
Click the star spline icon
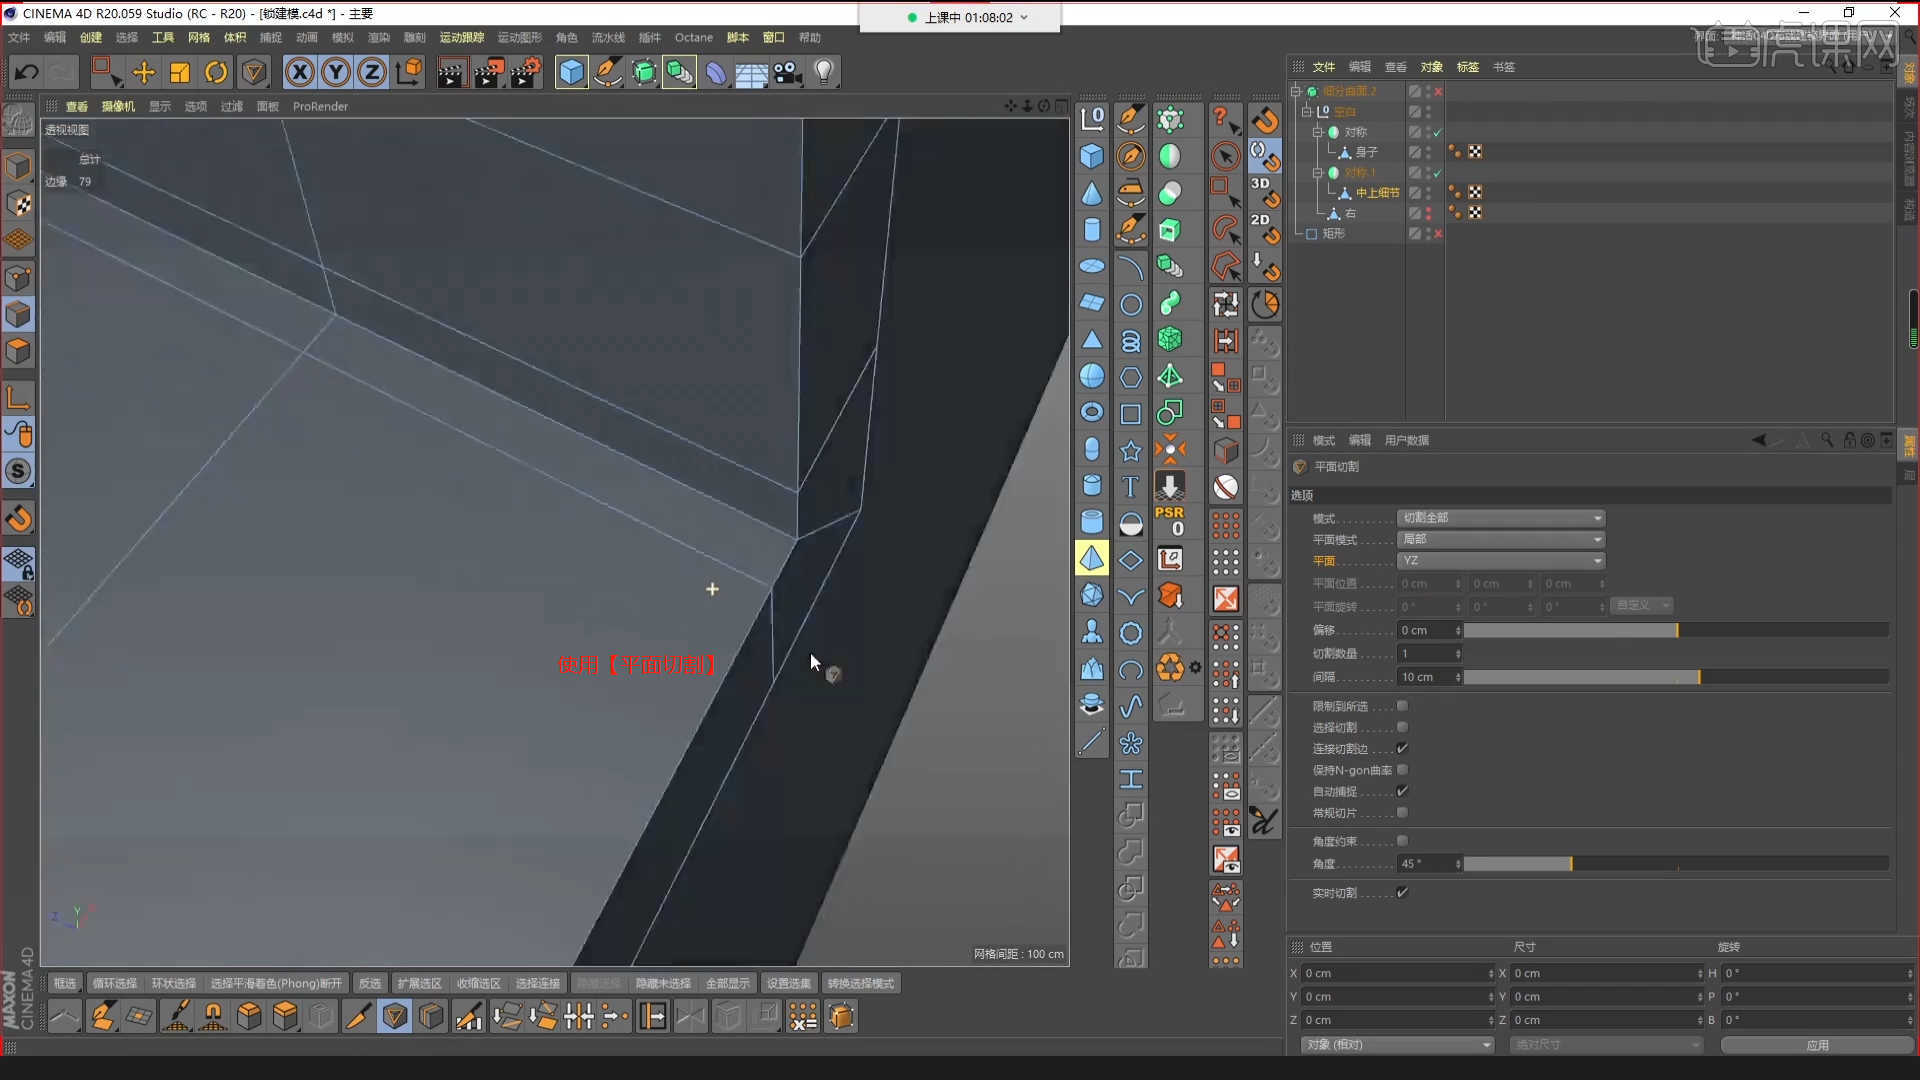1130,450
